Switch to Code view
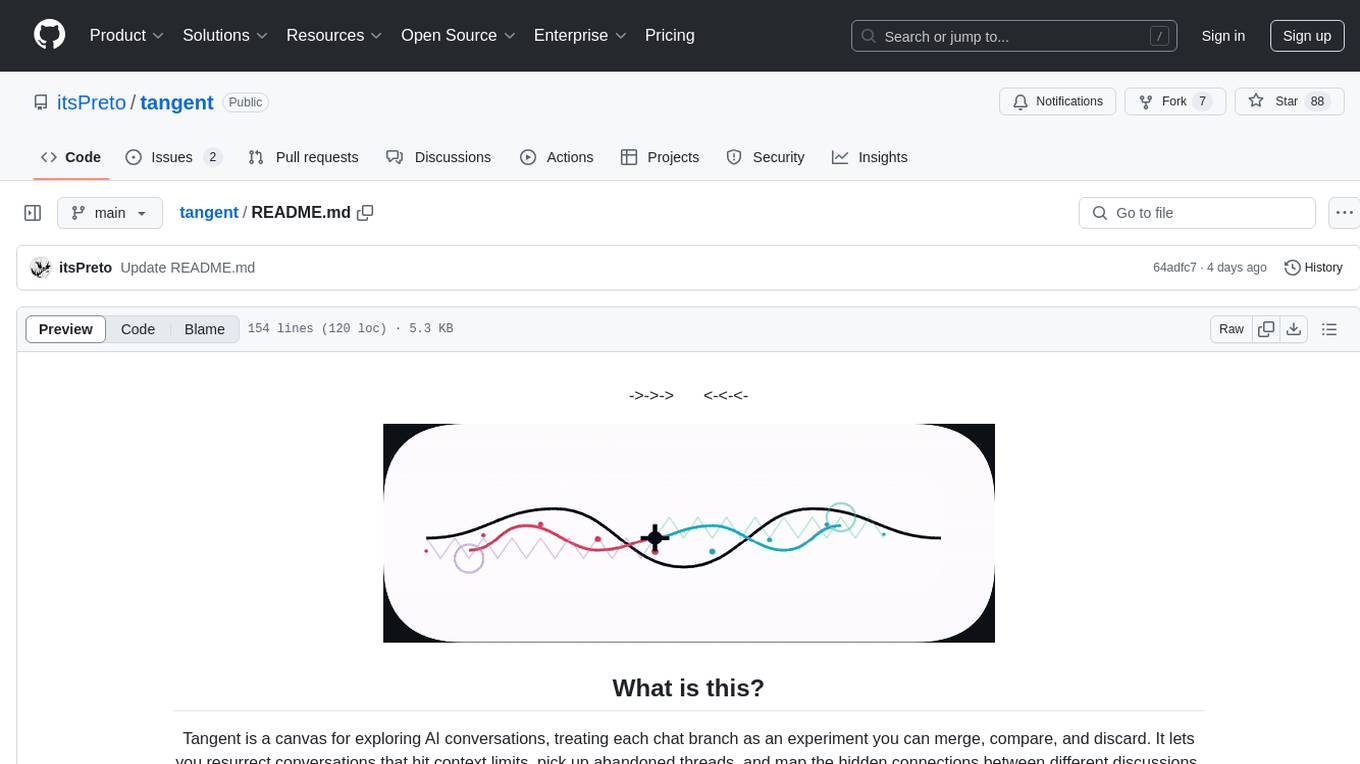 tap(138, 329)
